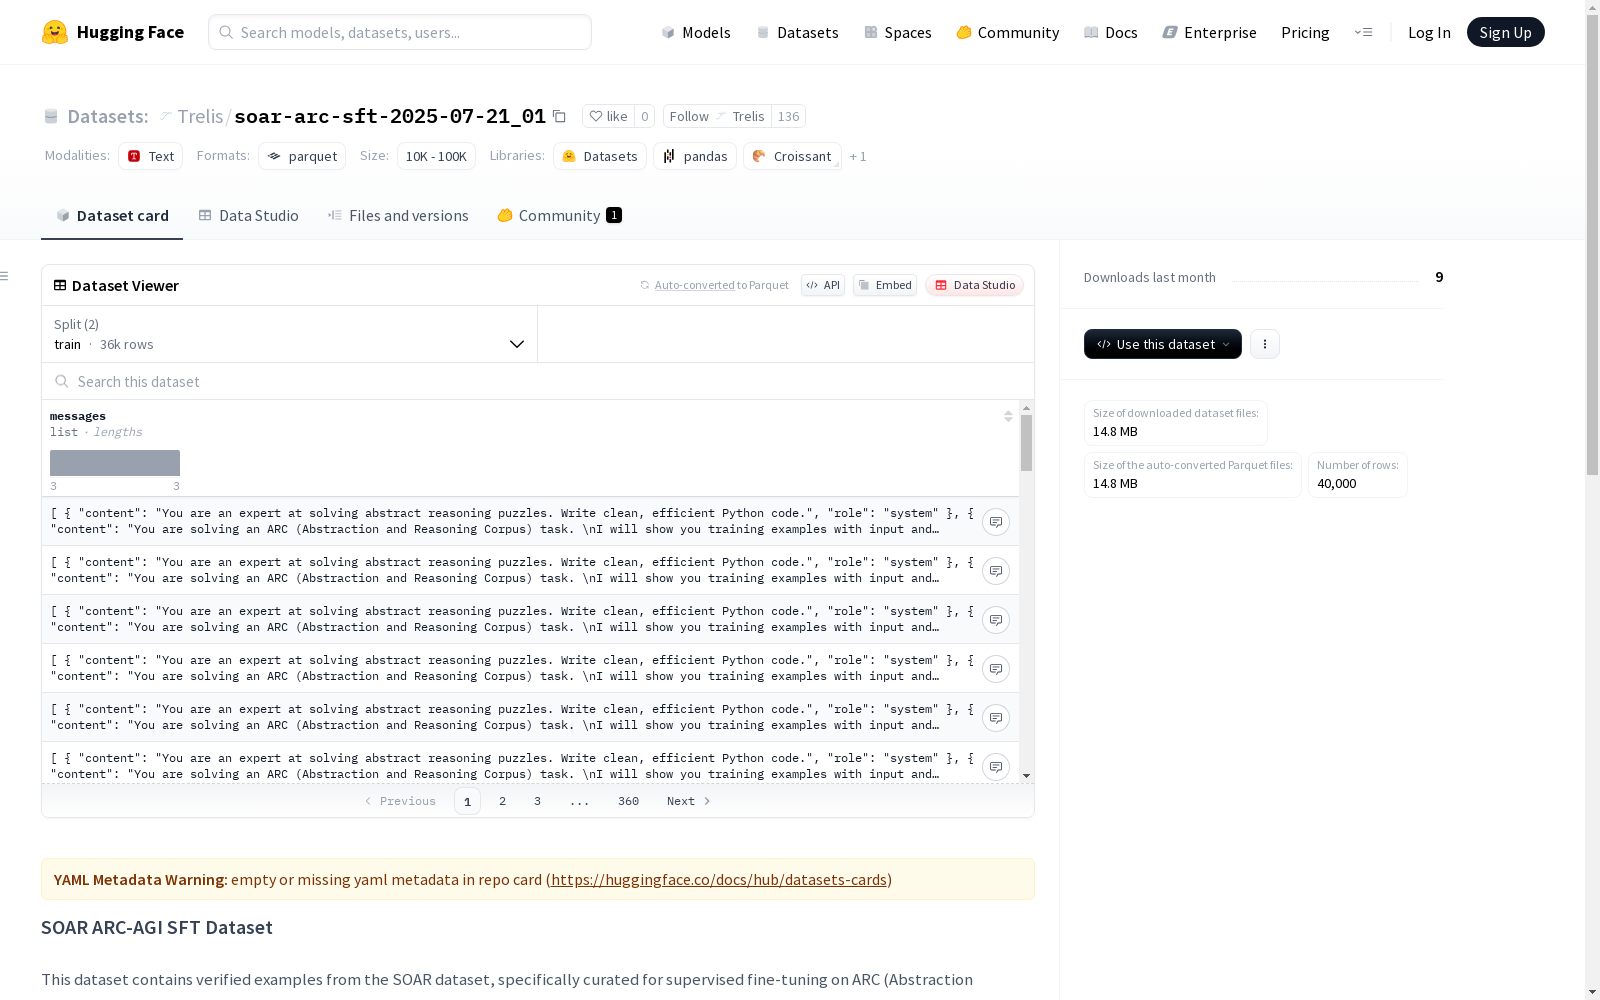Click the pandas library tag
This screenshot has height=1000, width=1600.
[x=695, y=156]
